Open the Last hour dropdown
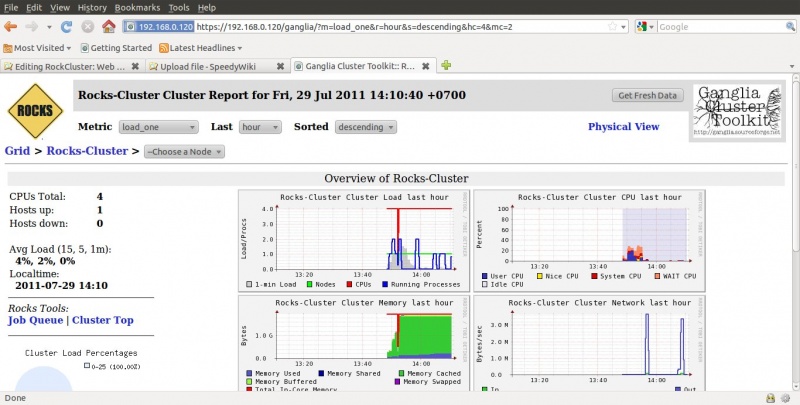Screen dimensions: 800x405 click(260, 127)
